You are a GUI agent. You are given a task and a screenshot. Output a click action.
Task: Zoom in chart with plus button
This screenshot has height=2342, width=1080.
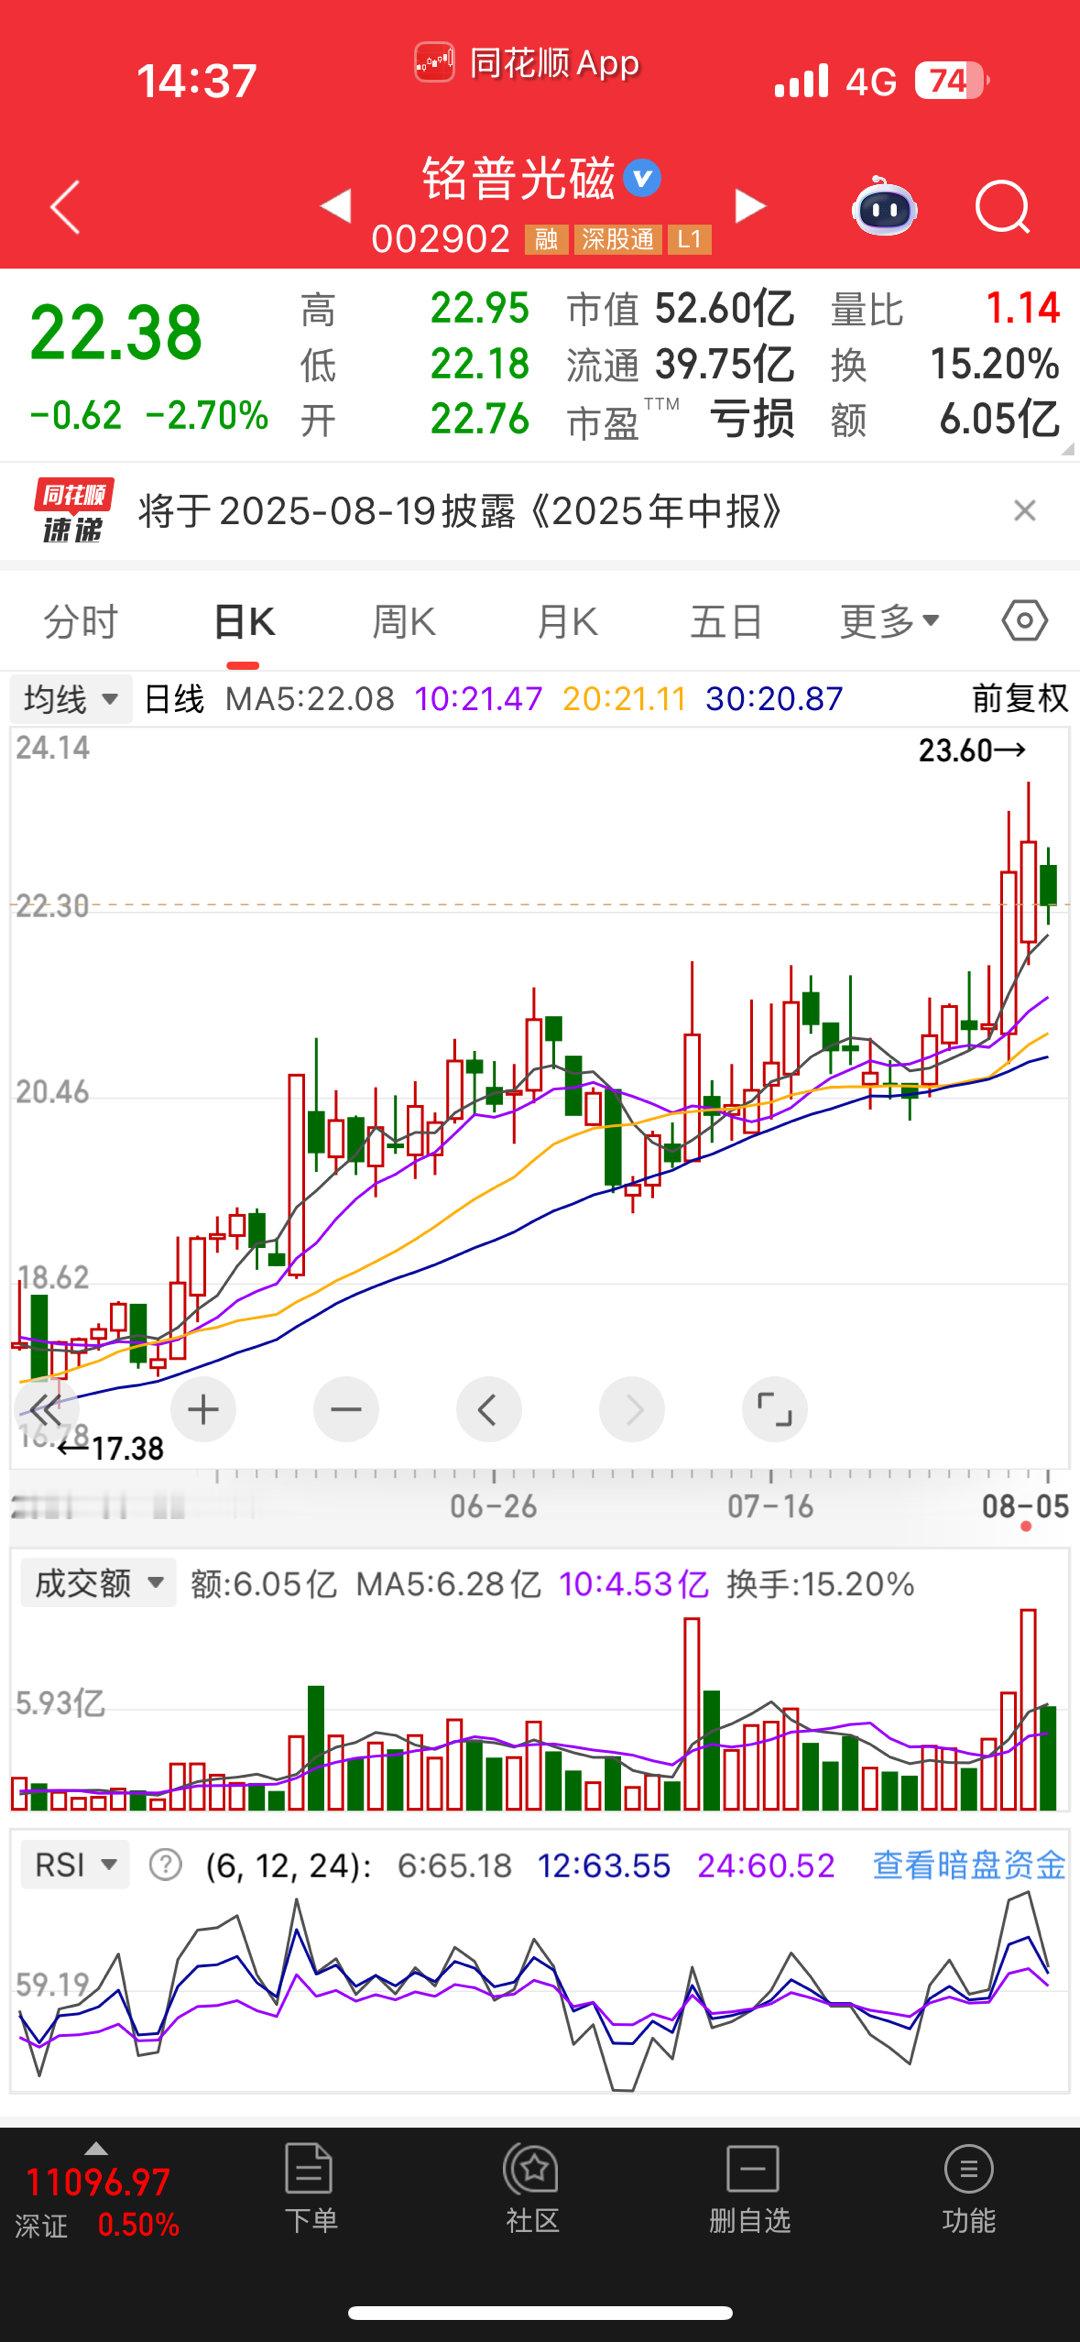click(x=203, y=1410)
